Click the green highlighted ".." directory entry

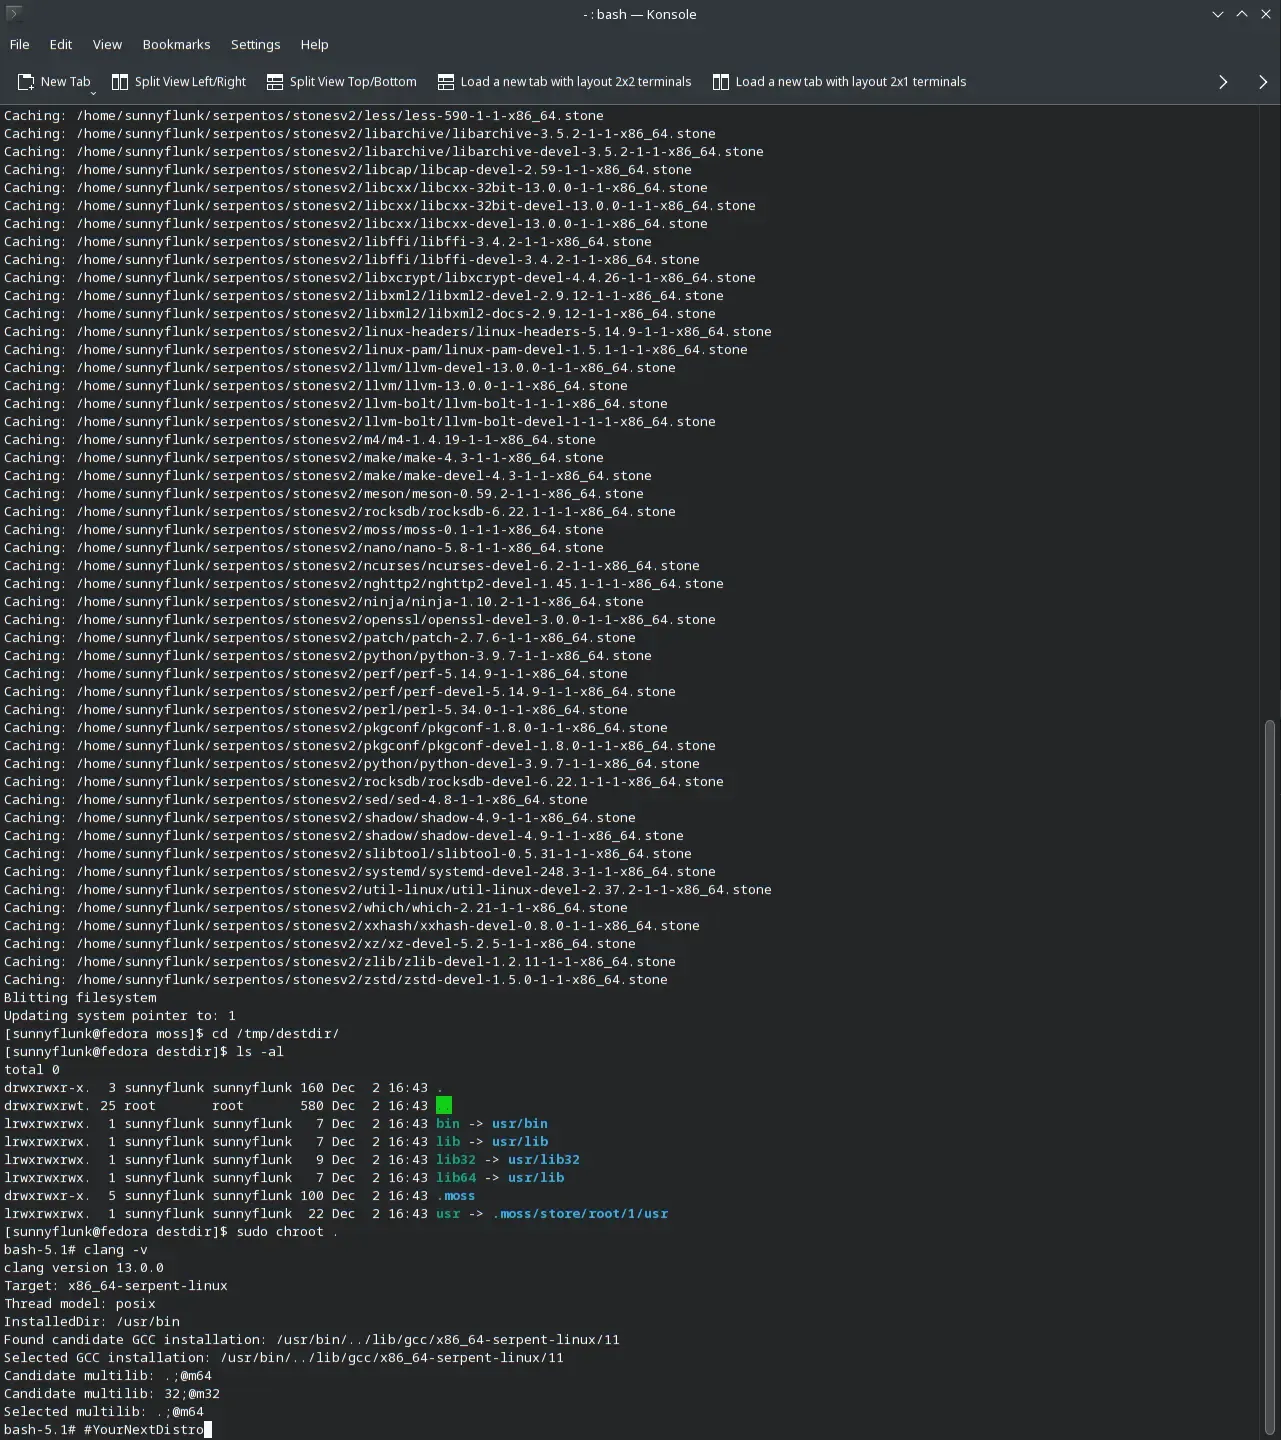(x=444, y=1106)
